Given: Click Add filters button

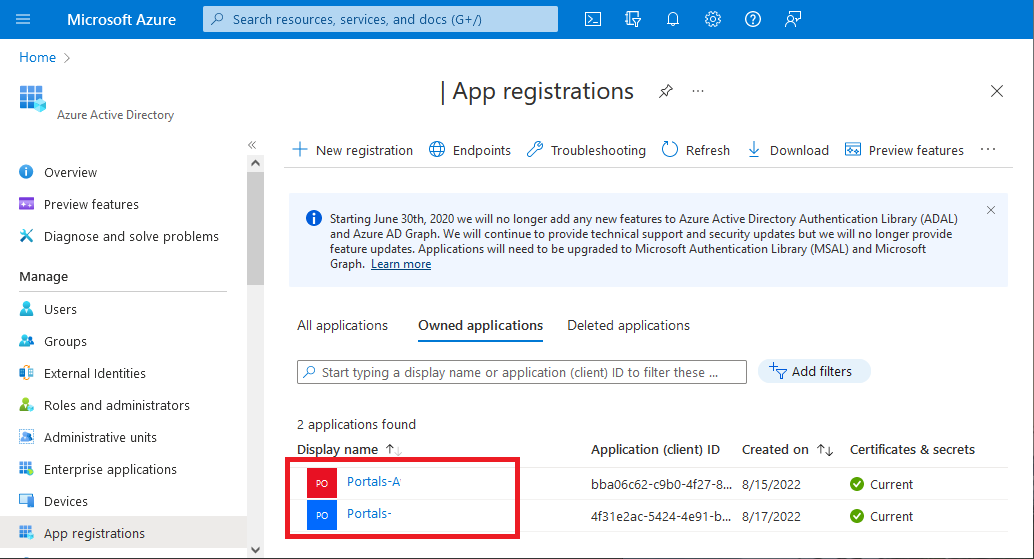Looking at the screenshot, I should coord(814,372).
